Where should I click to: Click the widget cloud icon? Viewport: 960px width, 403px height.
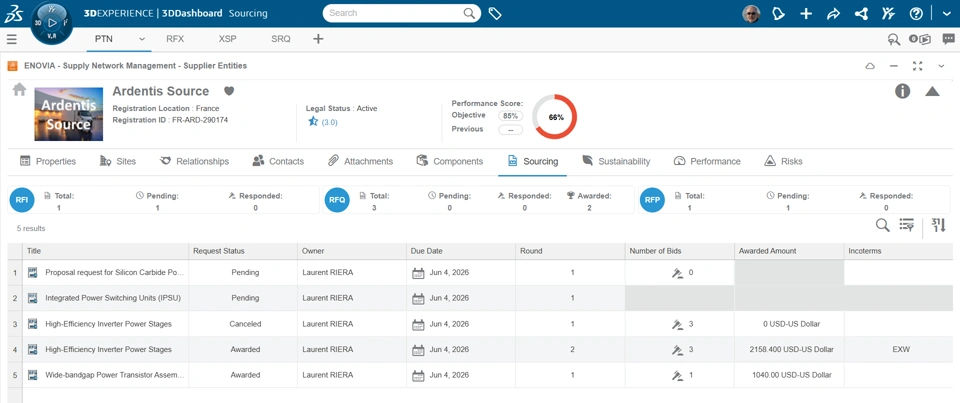tap(869, 66)
